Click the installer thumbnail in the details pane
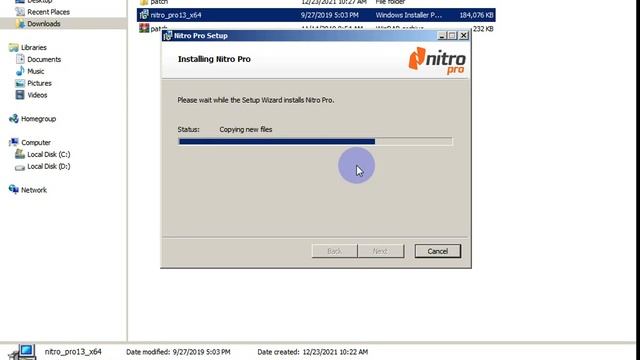Image resolution: width=640 pixels, height=360 pixels. (22, 352)
